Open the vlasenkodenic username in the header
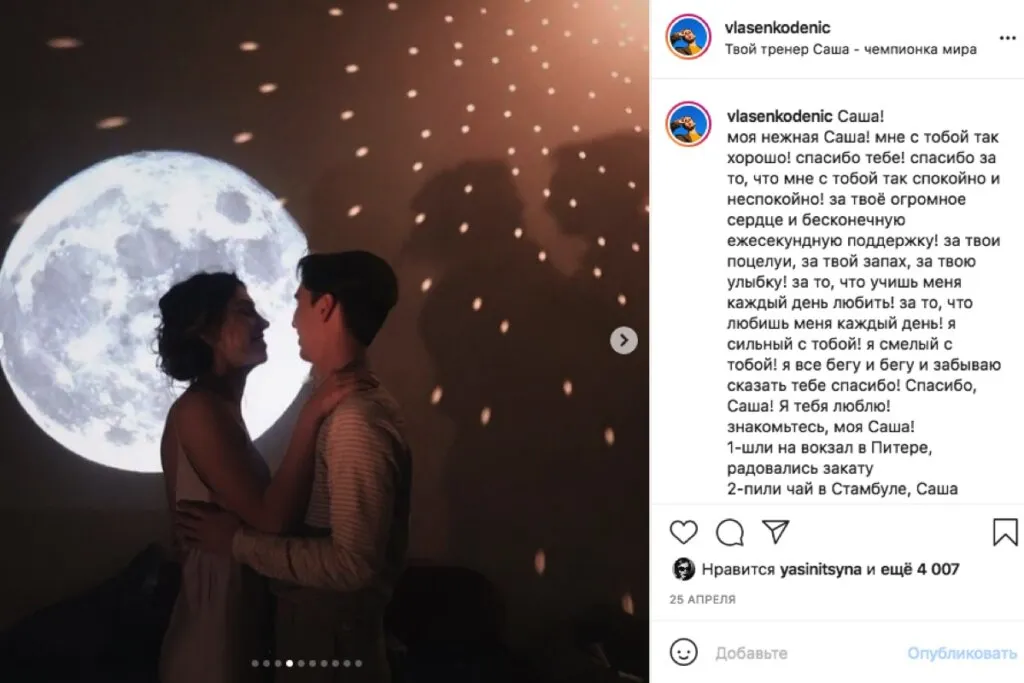The width and height of the screenshot is (1024, 683). pos(777,27)
